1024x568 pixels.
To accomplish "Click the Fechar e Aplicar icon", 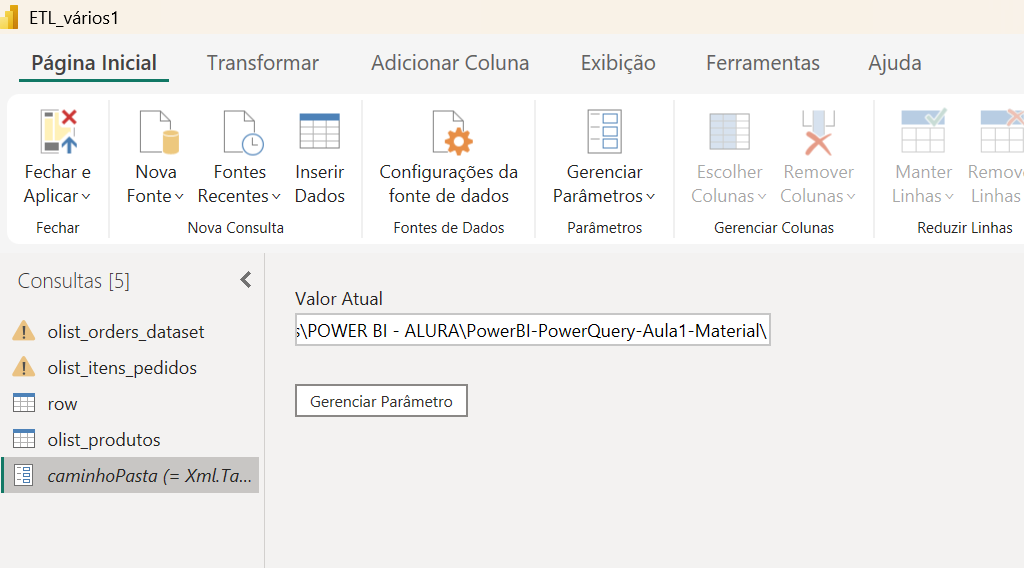I will click(58, 131).
